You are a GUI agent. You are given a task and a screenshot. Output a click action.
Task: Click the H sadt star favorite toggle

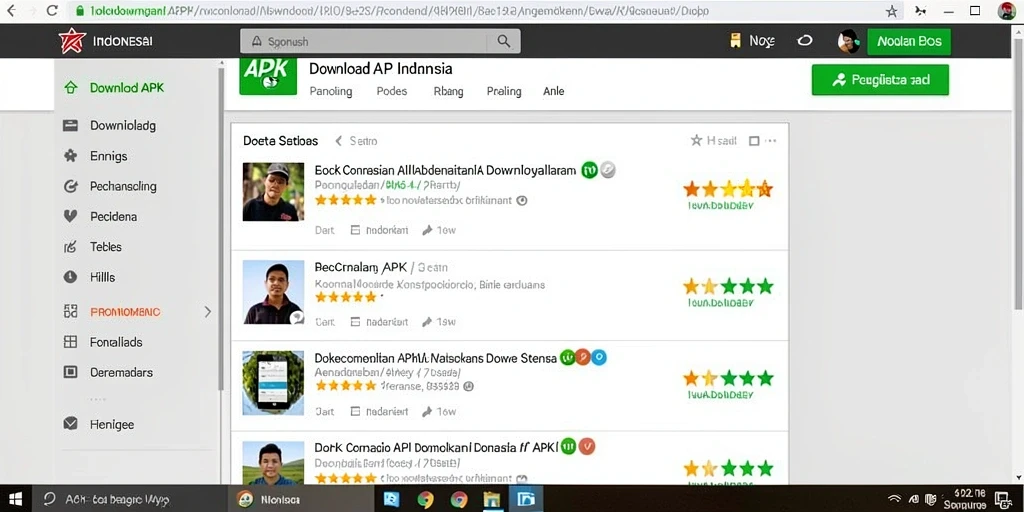pos(696,140)
